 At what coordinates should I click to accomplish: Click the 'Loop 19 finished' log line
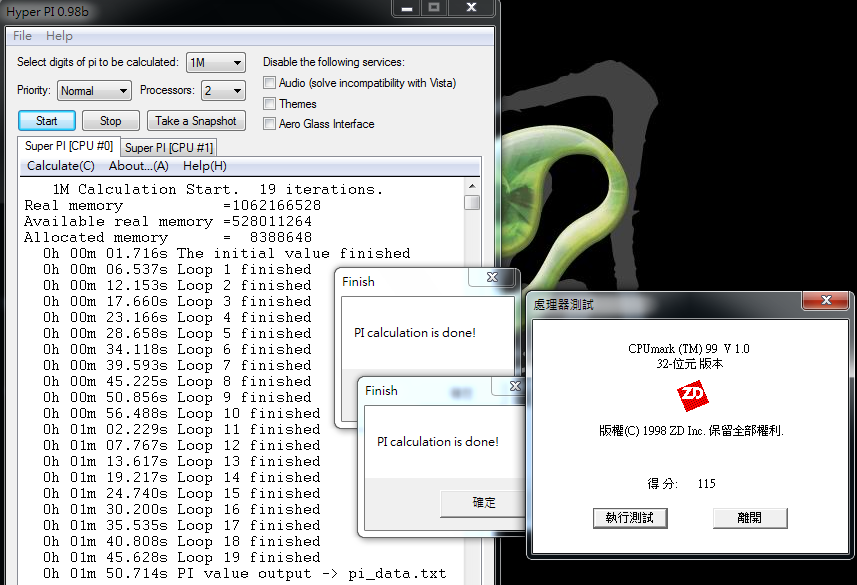[x=182, y=557]
